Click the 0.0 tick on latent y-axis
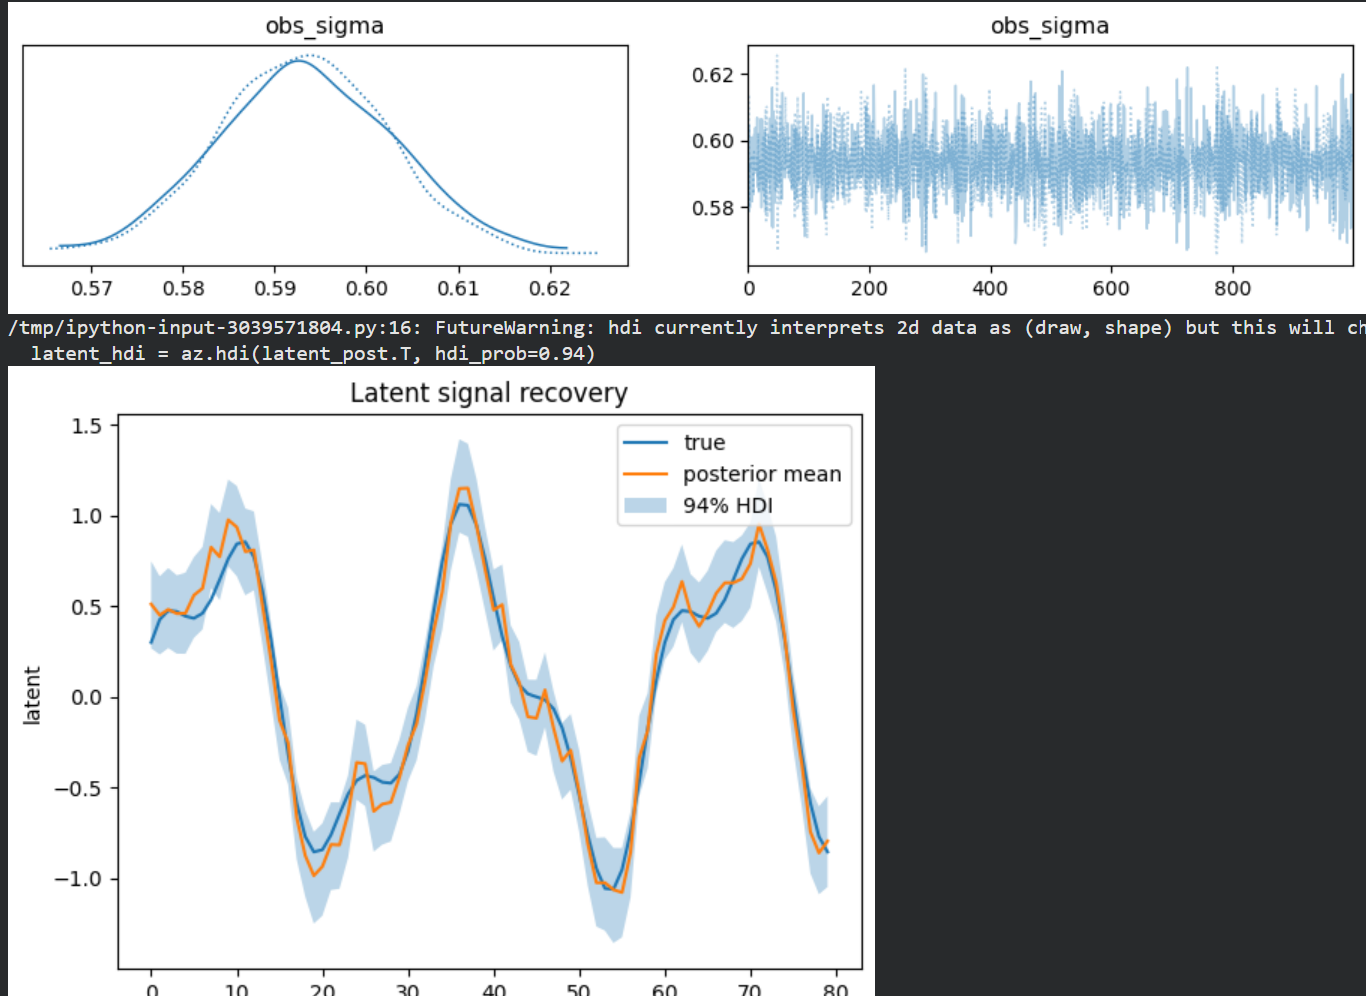Viewport: 1366px width, 996px height. coord(87,698)
